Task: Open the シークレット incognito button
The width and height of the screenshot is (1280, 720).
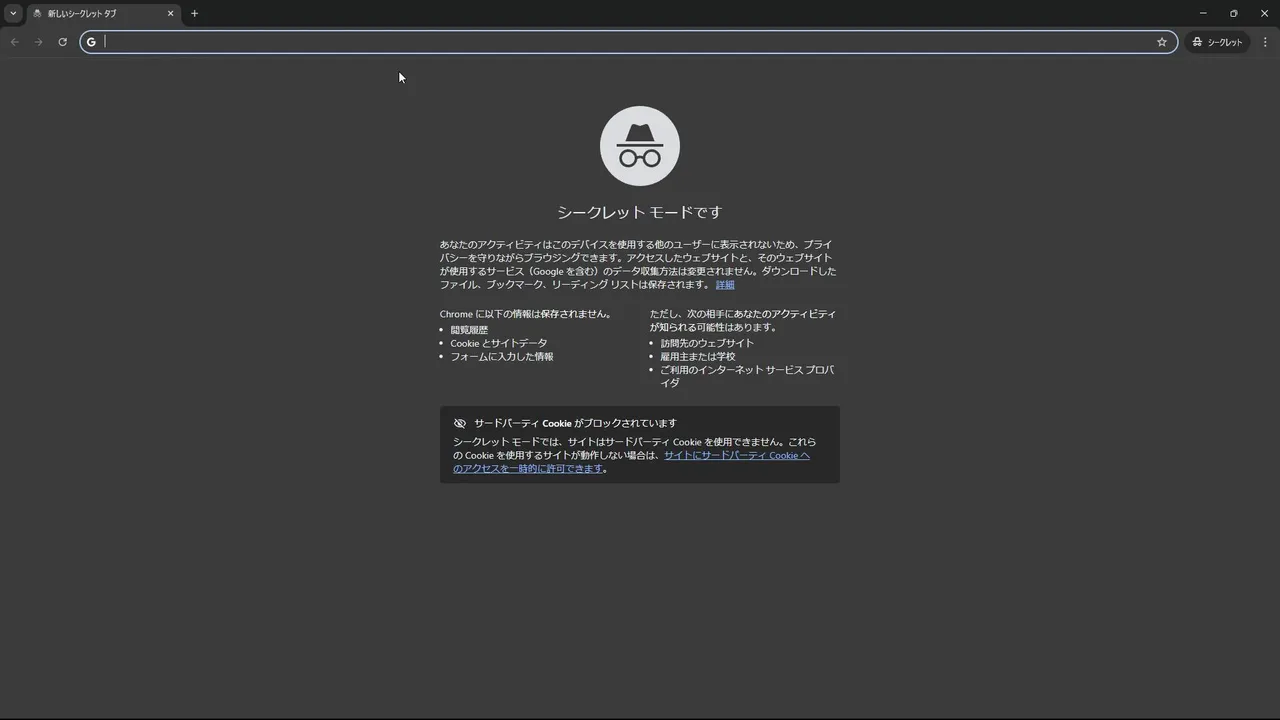Action: (x=1217, y=42)
